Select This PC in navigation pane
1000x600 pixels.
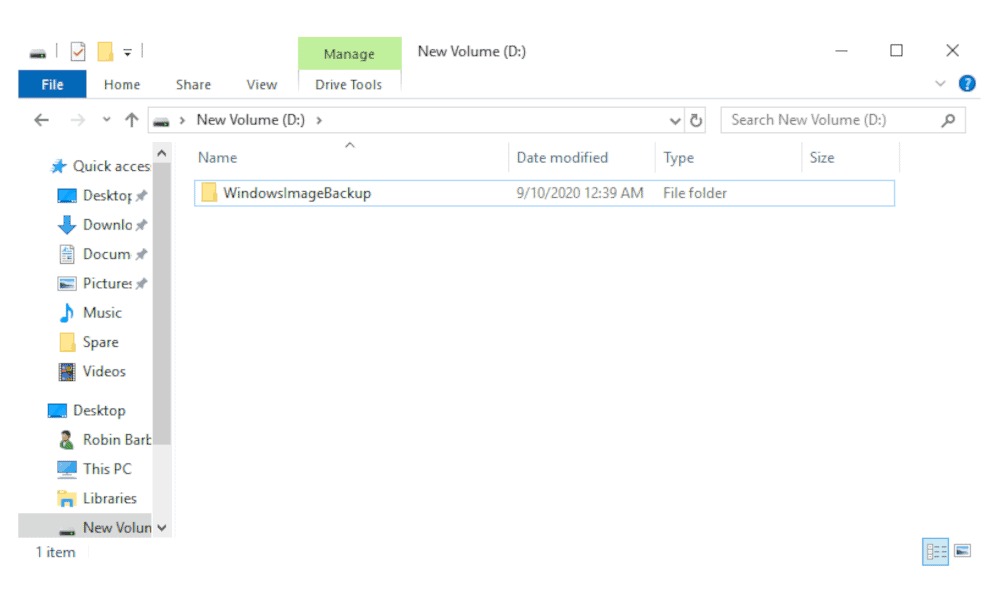tap(107, 469)
